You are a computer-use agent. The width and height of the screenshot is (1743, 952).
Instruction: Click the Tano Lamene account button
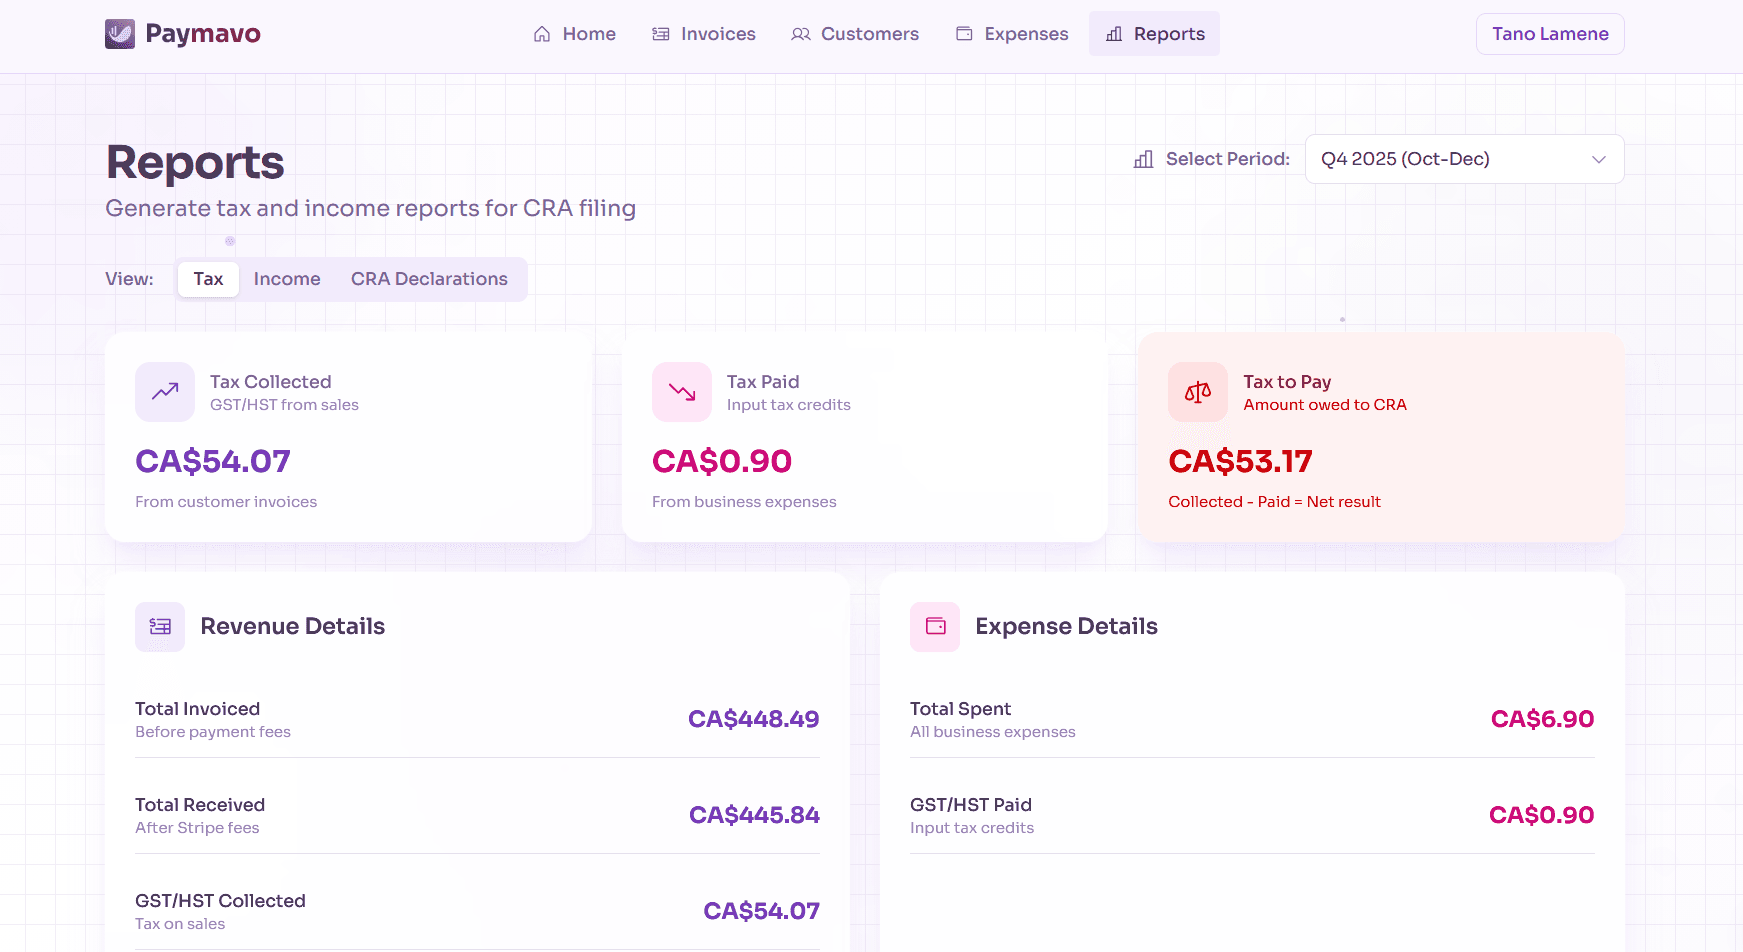tap(1549, 33)
